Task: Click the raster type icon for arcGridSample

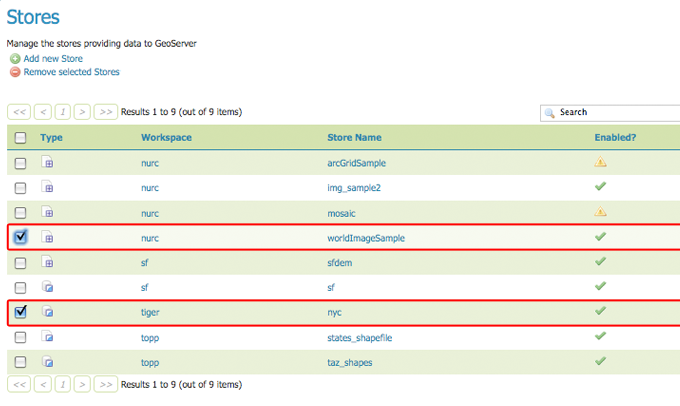Action: click(48, 163)
